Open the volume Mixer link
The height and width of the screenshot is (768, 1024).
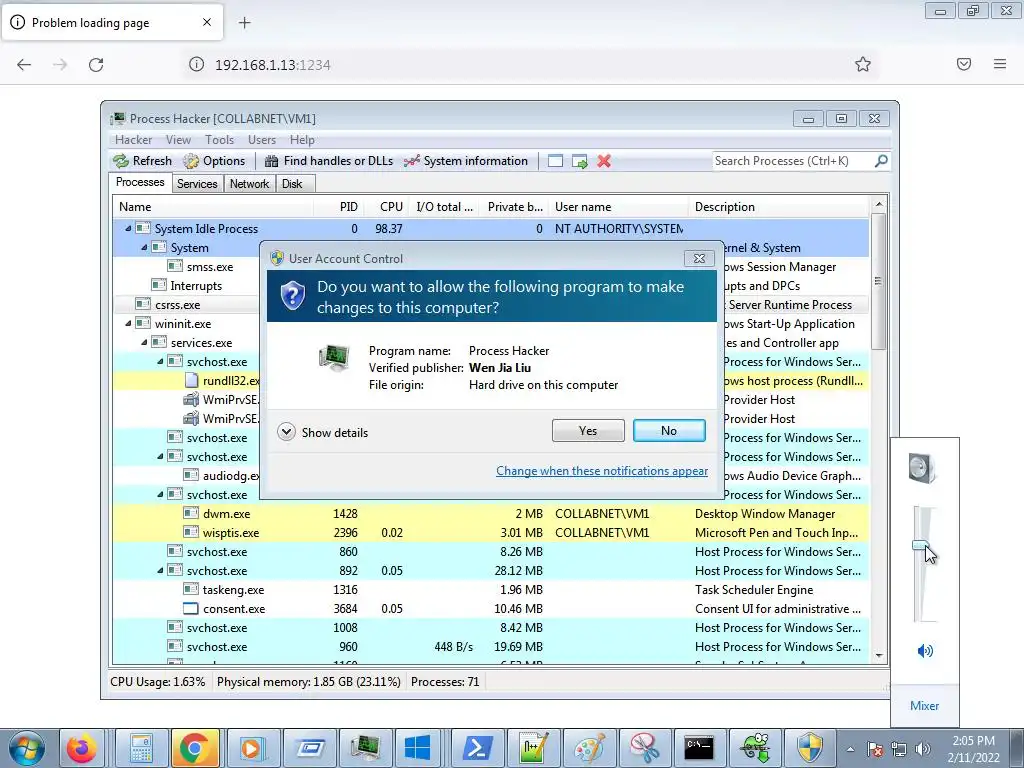coord(924,706)
